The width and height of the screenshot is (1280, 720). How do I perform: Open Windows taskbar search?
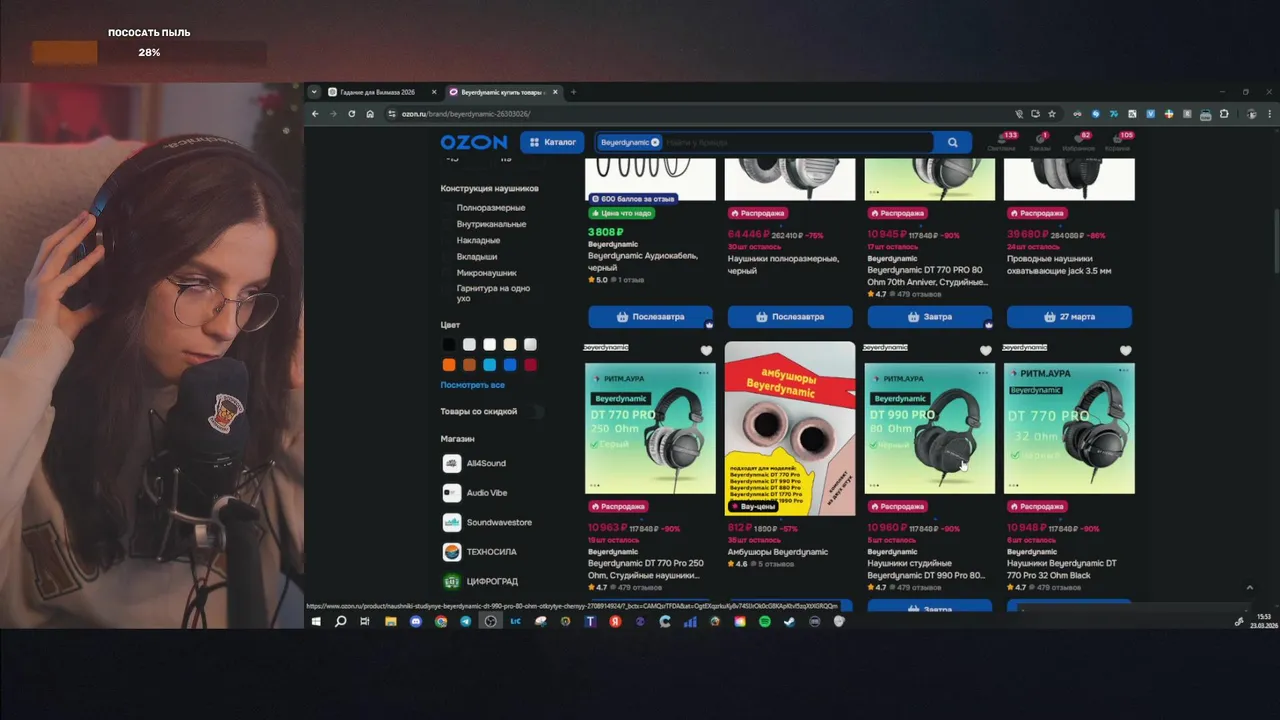coord(340,621)
